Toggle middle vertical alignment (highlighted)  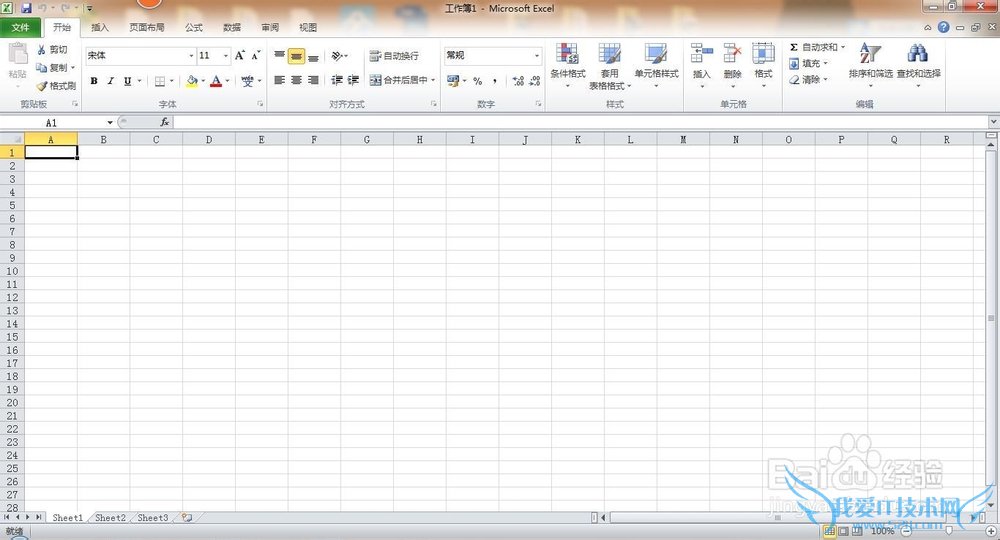(296, 56)
